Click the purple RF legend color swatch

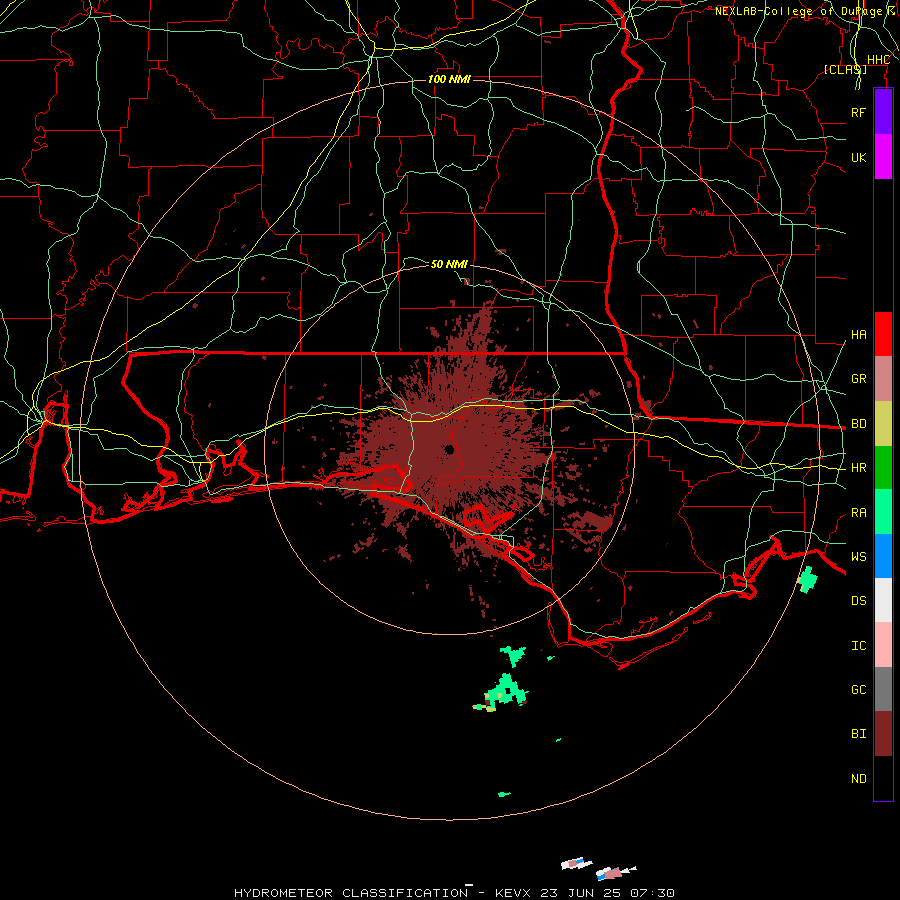[883, 112]
